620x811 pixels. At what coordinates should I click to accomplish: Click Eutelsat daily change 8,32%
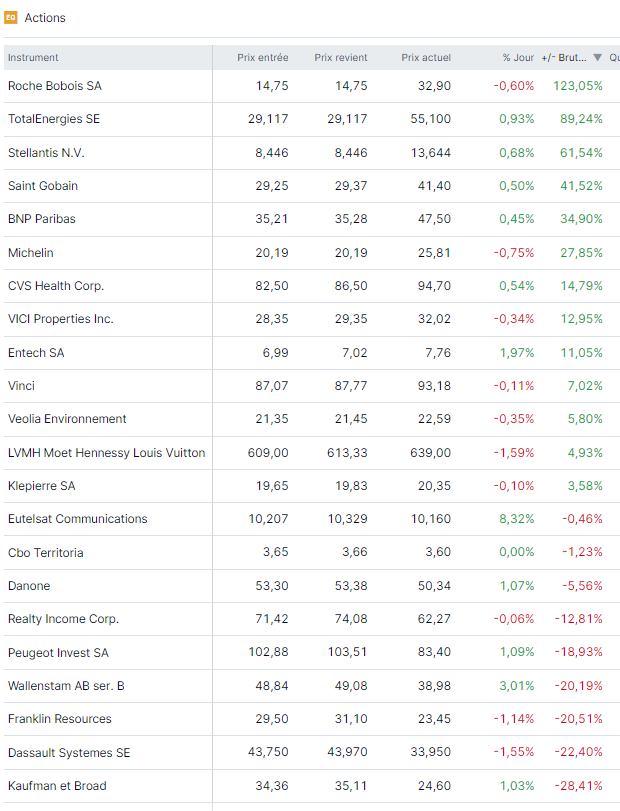[517, 519]
